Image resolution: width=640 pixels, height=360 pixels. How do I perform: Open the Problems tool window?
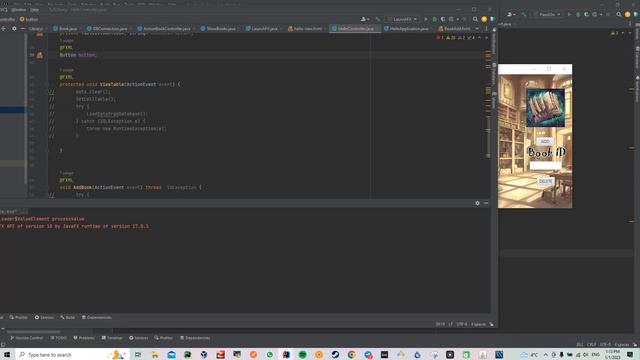84,338
